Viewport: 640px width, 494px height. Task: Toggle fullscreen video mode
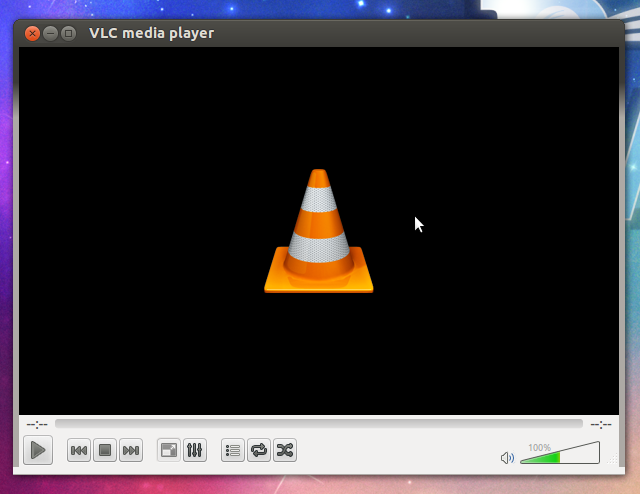[x=169, y=450]
